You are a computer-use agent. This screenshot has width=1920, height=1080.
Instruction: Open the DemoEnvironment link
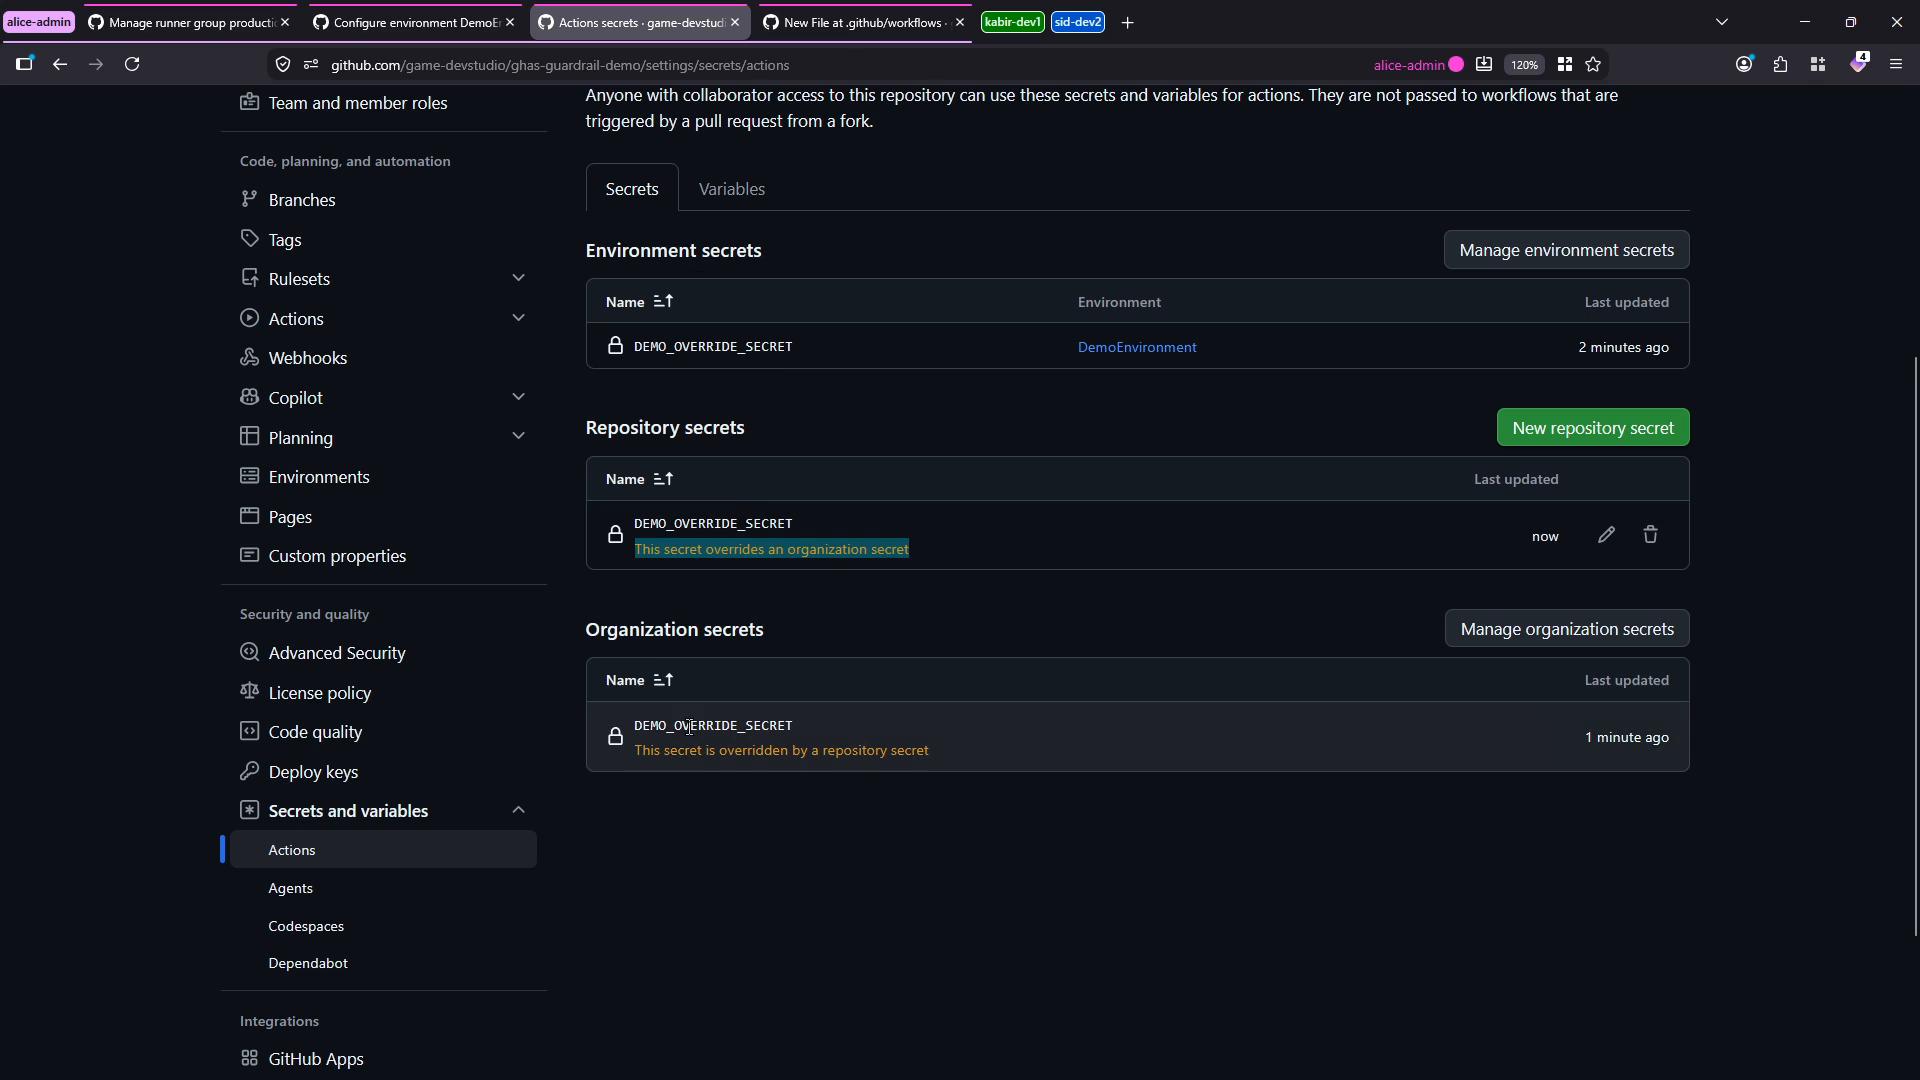coord(1137,347)
